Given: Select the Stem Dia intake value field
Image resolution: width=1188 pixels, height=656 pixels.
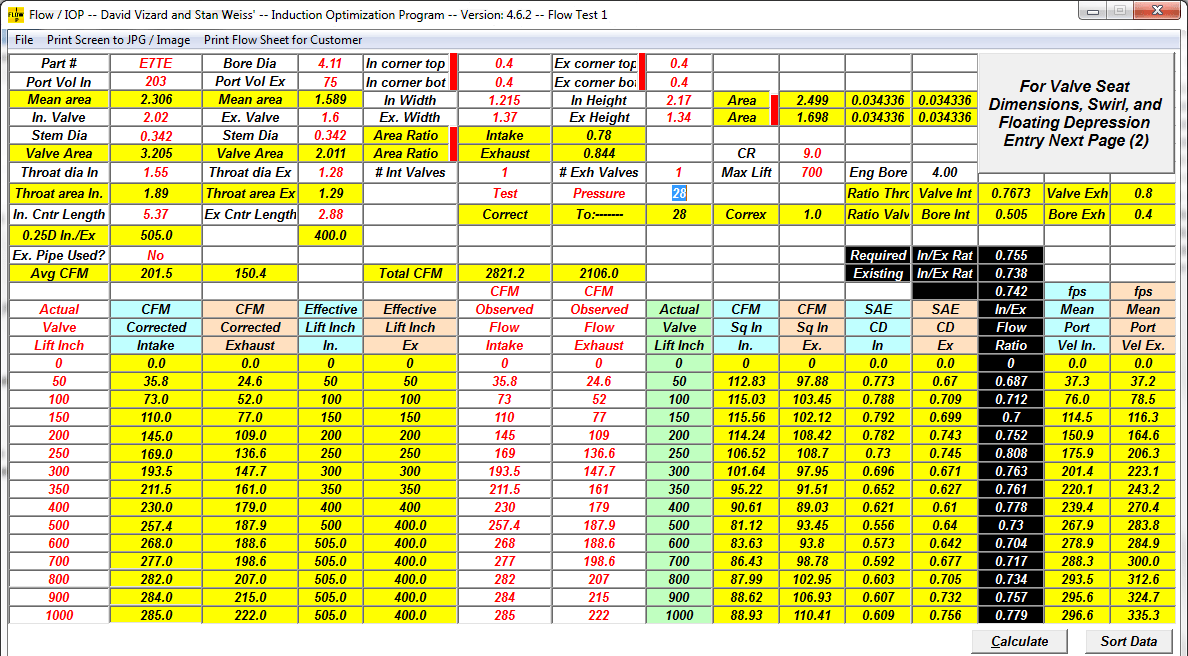Looking at the screenshot, I should [x=156, y=136].
